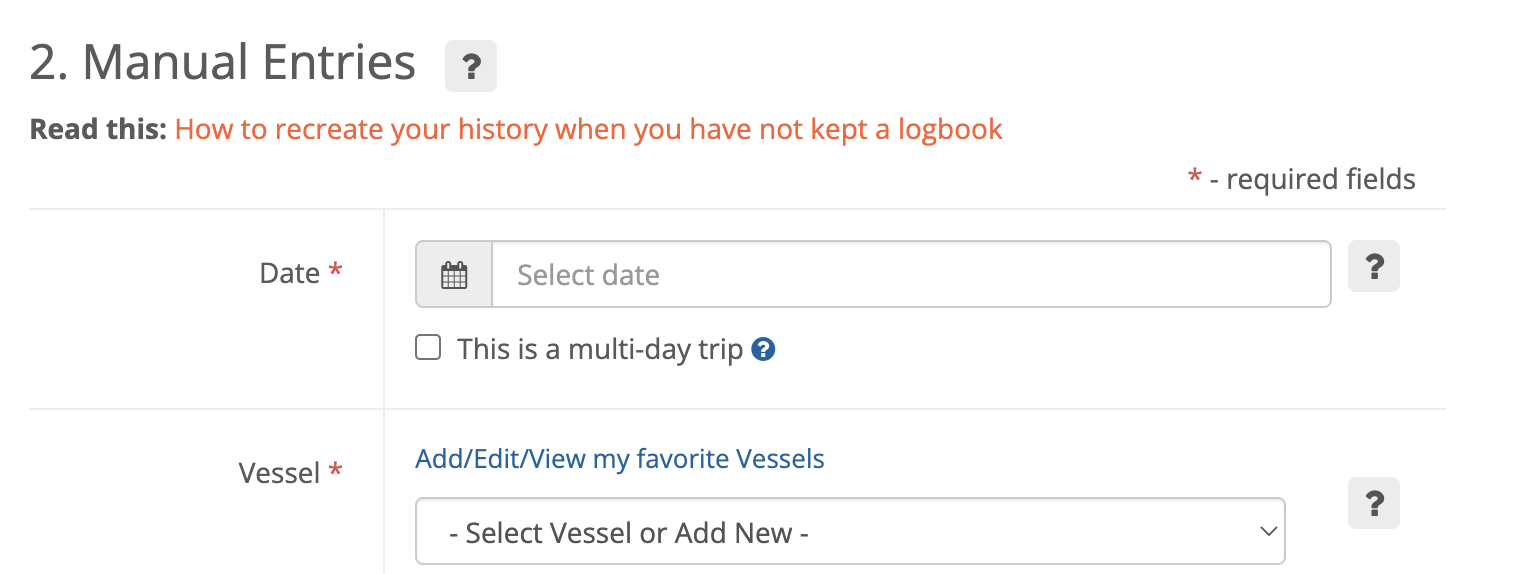Open Add/Edit/View my favorite Vessels link
The height and width of the screenshot is (574, 1524).
(620, 459)
